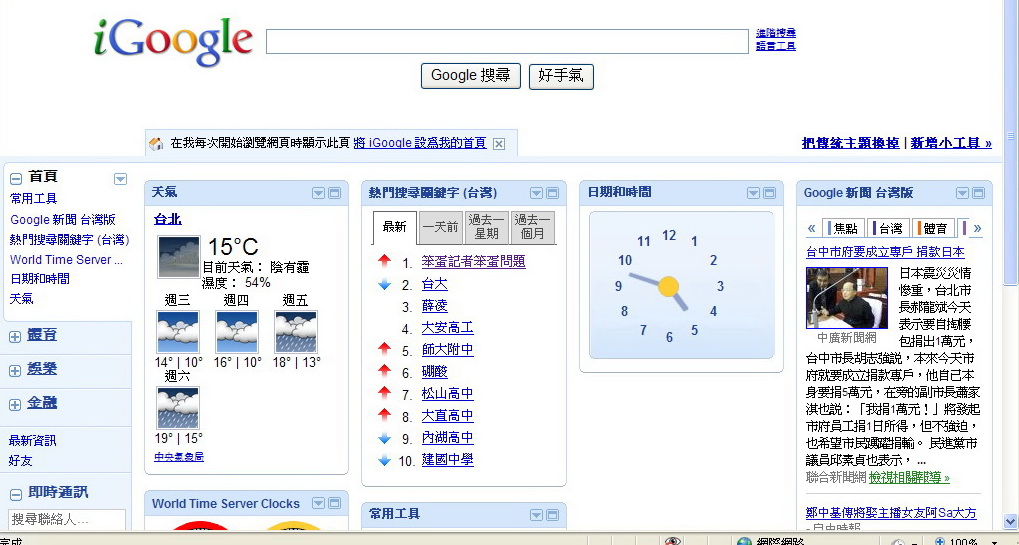Screen dimensions: 1019x545
Task: Select 日期和時間 in the sidebar
Action: click(40, 279)
